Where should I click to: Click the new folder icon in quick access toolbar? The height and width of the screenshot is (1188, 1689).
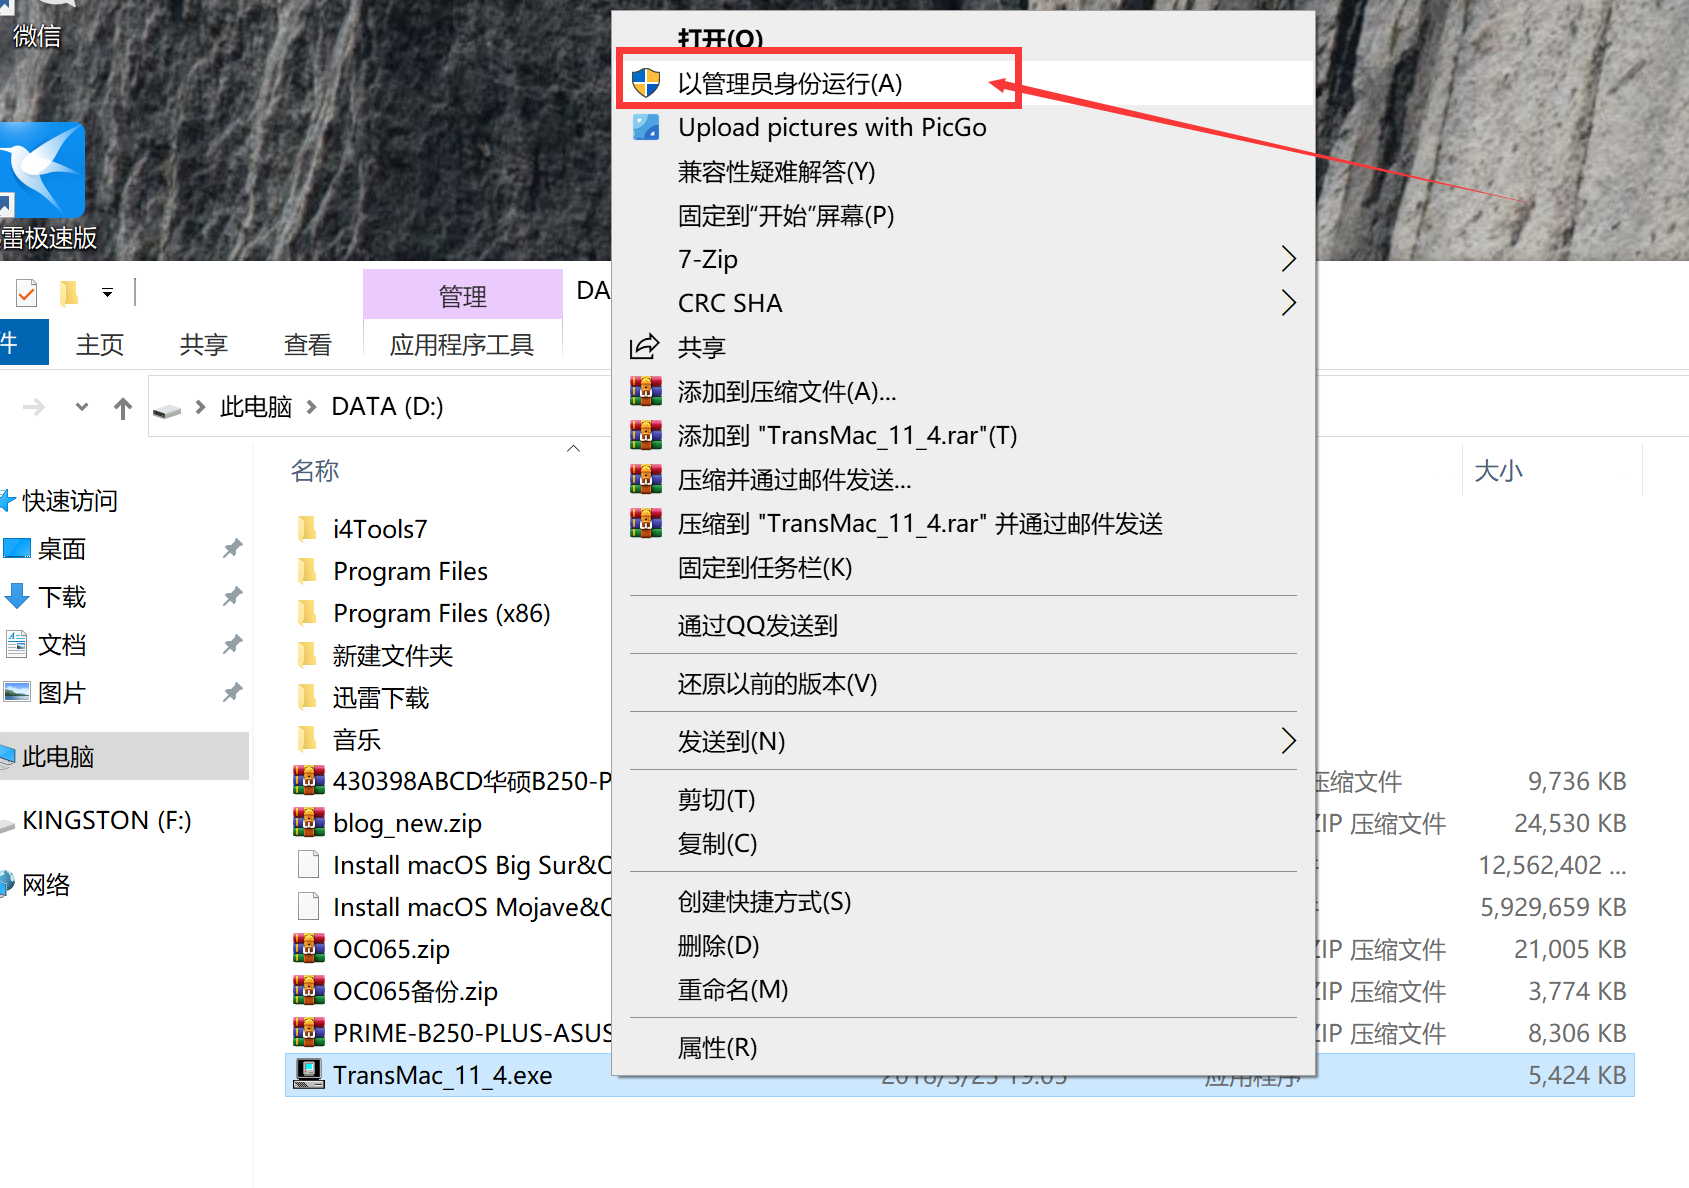(x=68, y=293)
